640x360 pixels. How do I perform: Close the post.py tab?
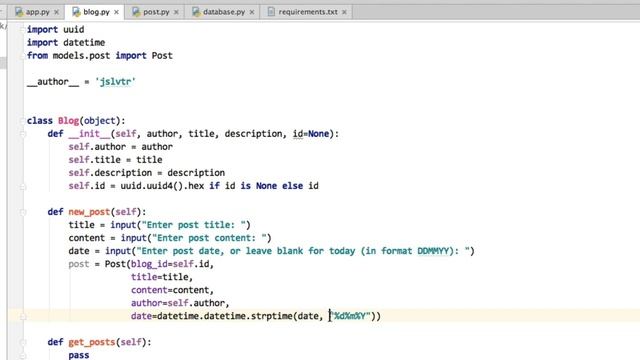click(x=176, y=12)
